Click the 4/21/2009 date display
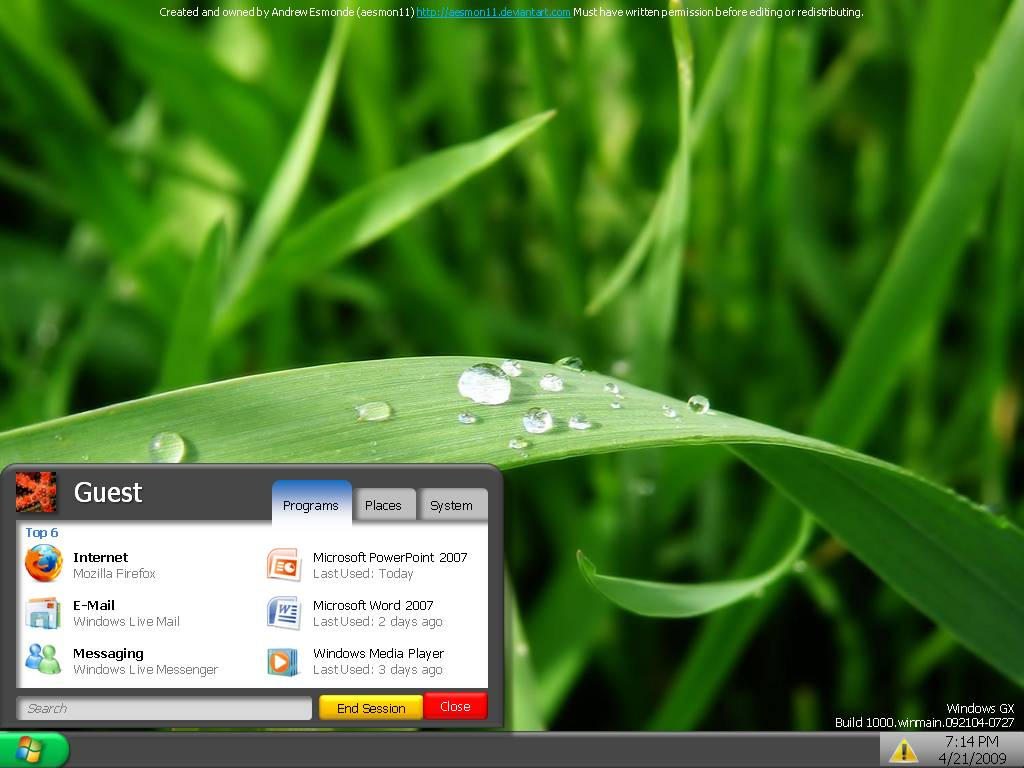Viewport: 1024px width, 768px height. (x=973, y=757)
